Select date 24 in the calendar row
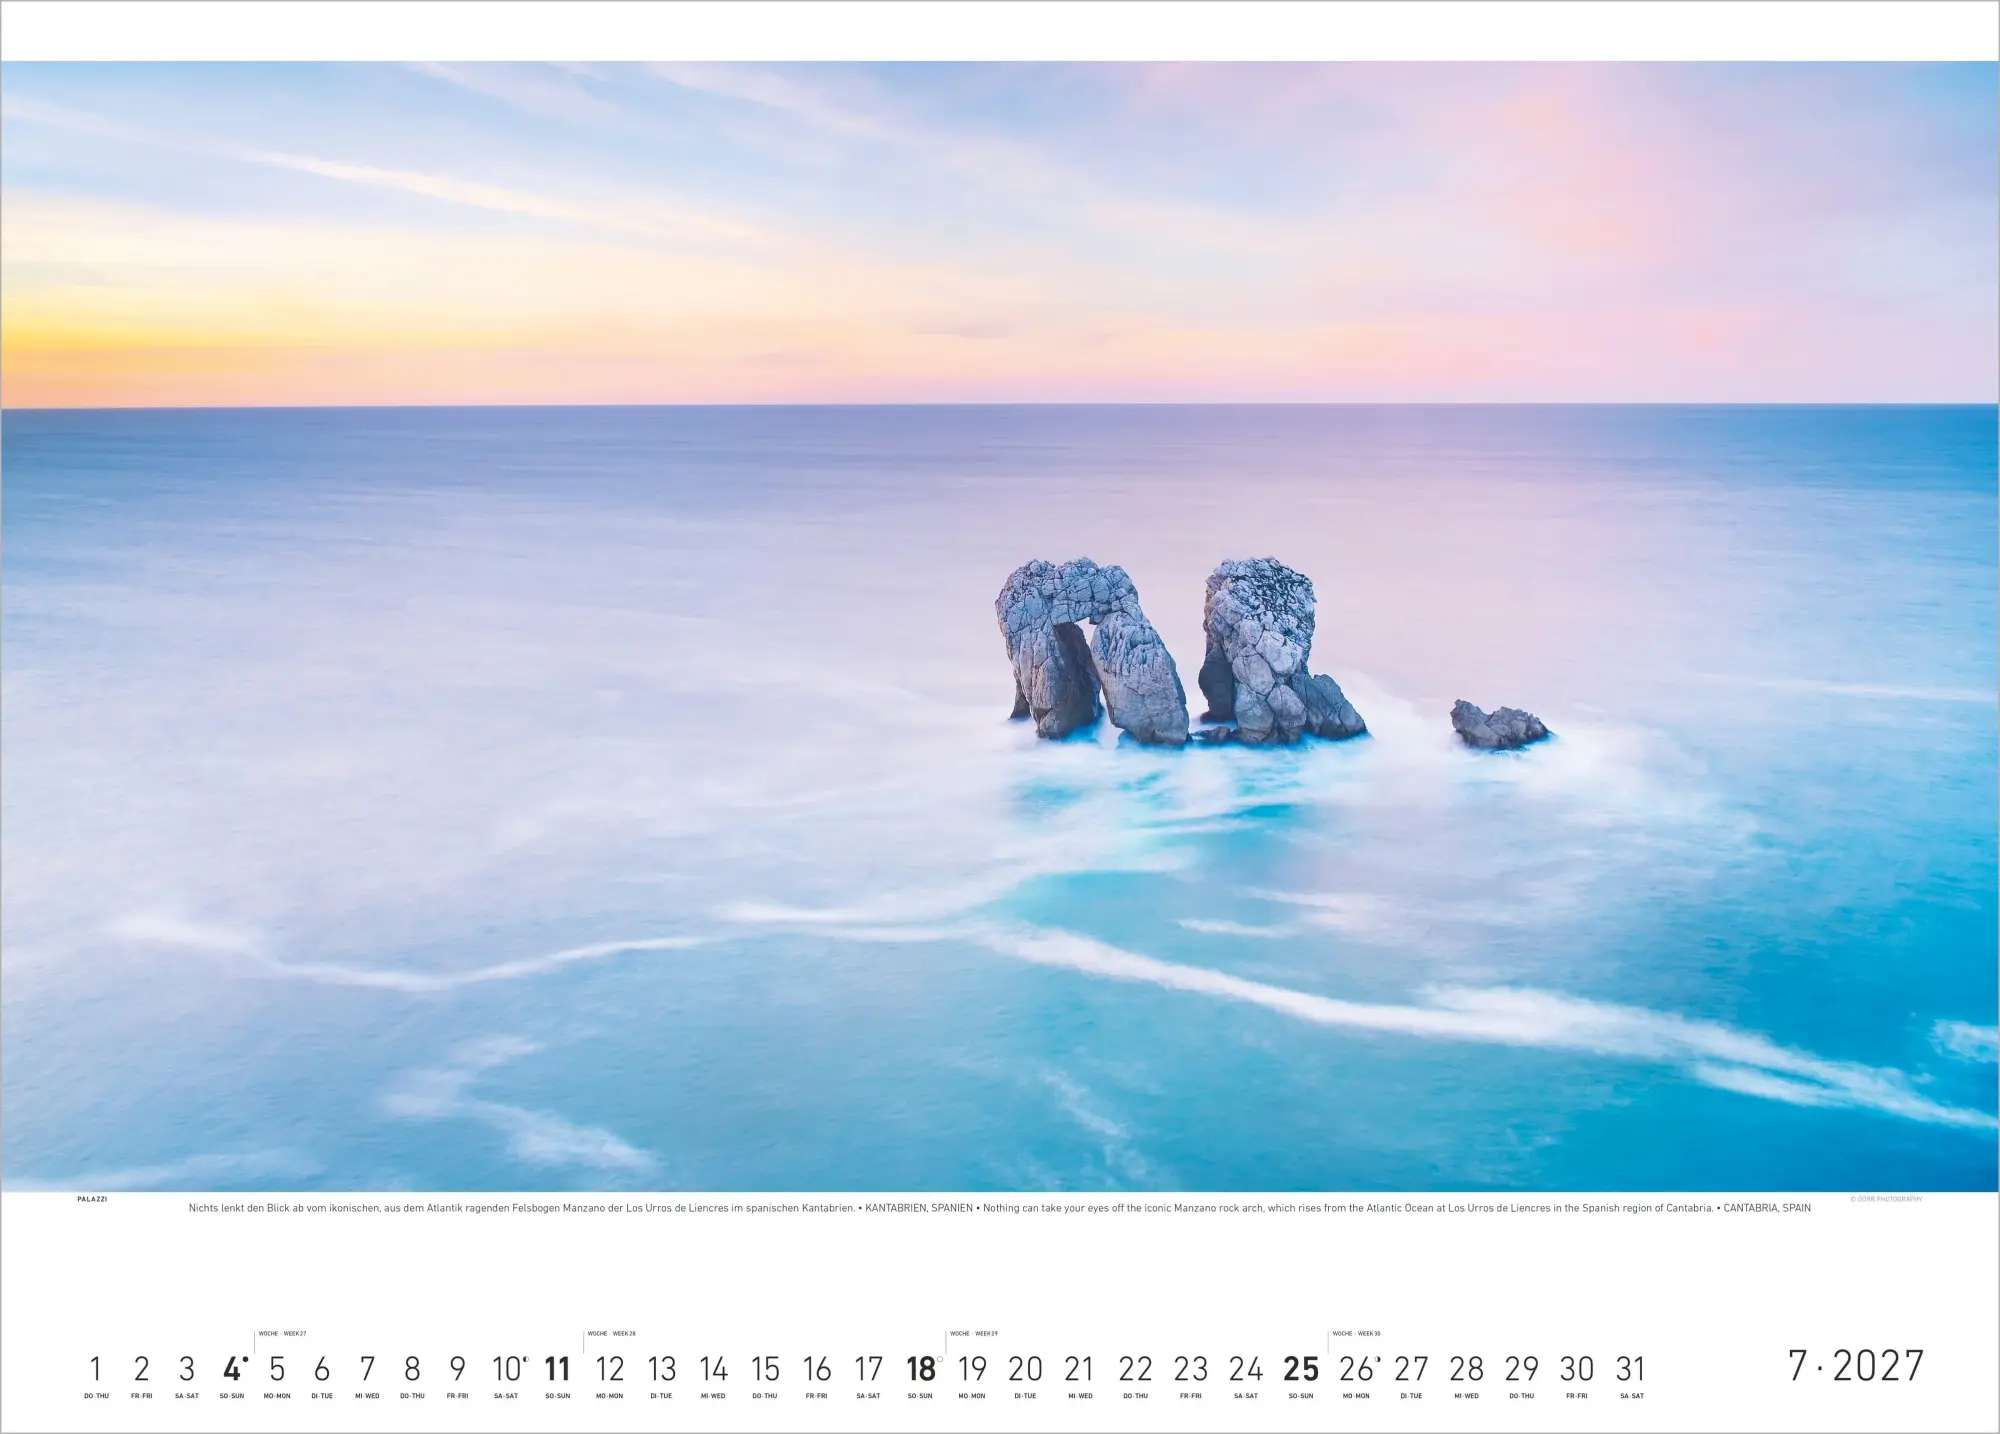Screen dimensions: 2000x1434 coord(1245,1368)
